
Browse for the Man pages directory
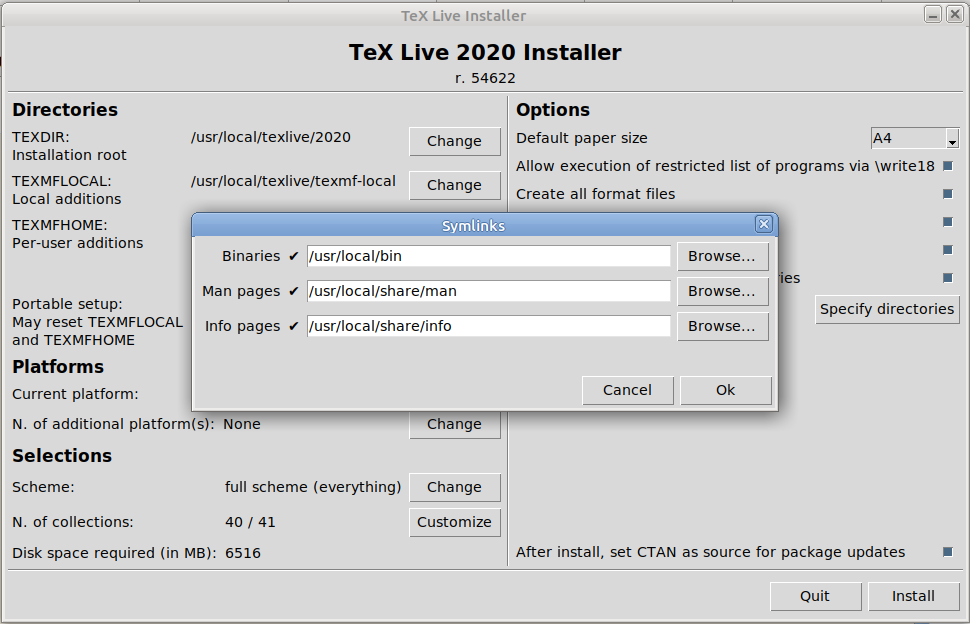click(x=723, y=291)
